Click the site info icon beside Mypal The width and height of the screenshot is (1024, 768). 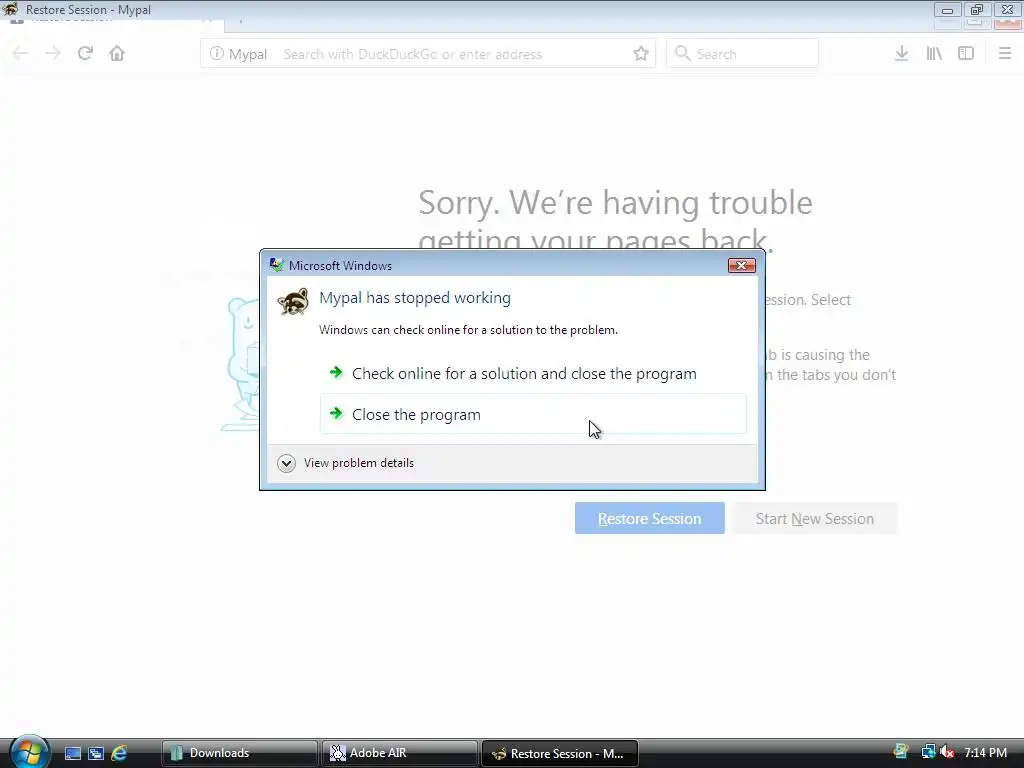click(x=217, y=54)
